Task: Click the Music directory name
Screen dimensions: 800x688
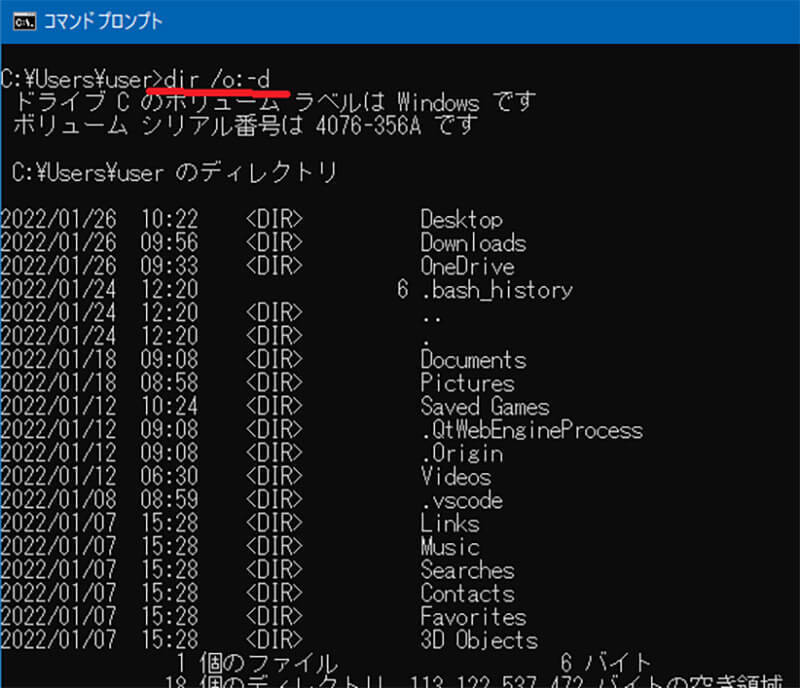Action: 449,548
